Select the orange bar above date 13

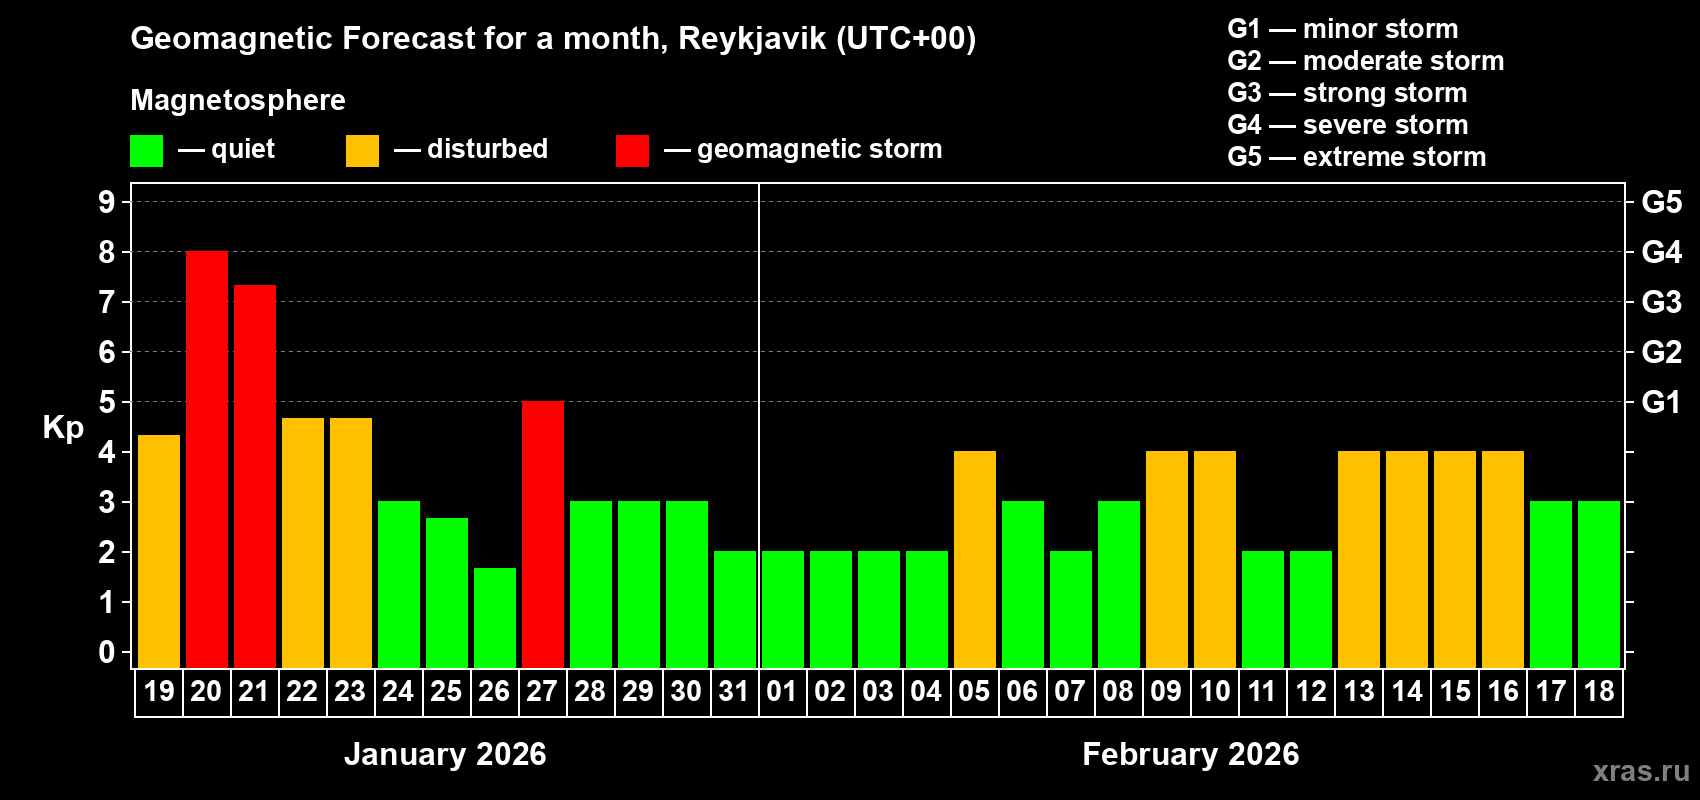pos(1359,560)
